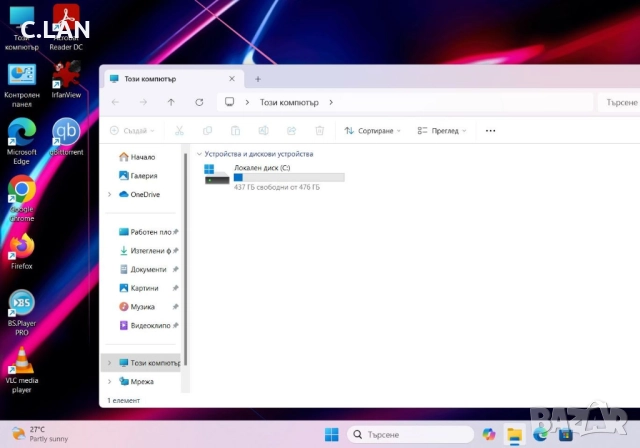Click the Delete trash icon

(319, 131)
